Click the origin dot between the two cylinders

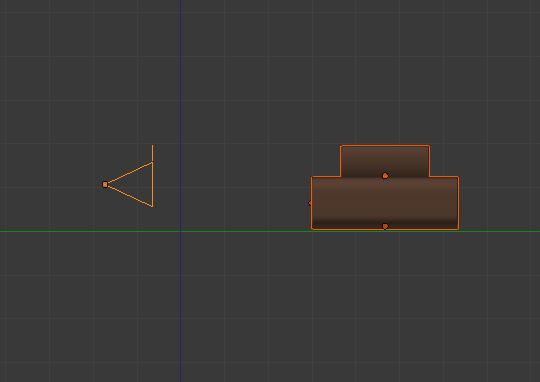(x=385, y=176)
